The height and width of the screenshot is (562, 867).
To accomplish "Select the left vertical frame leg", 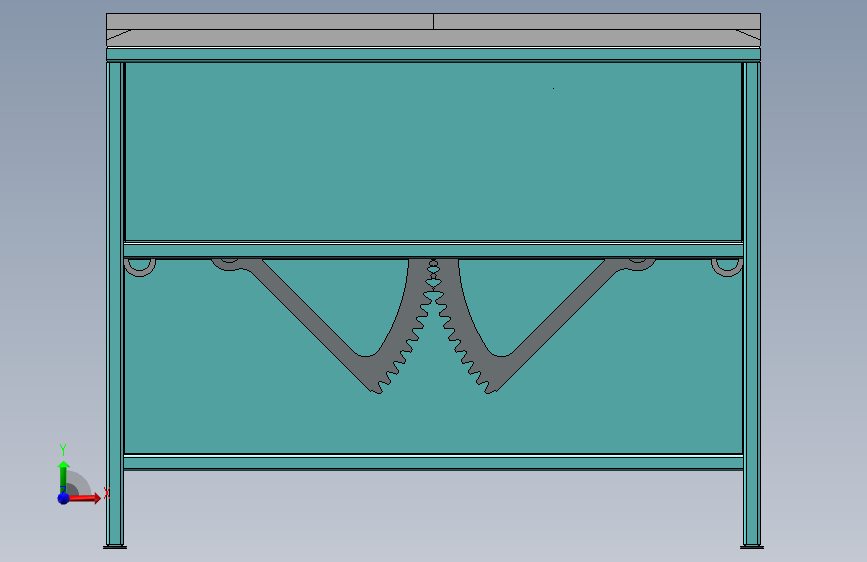I will pos(115,303).
